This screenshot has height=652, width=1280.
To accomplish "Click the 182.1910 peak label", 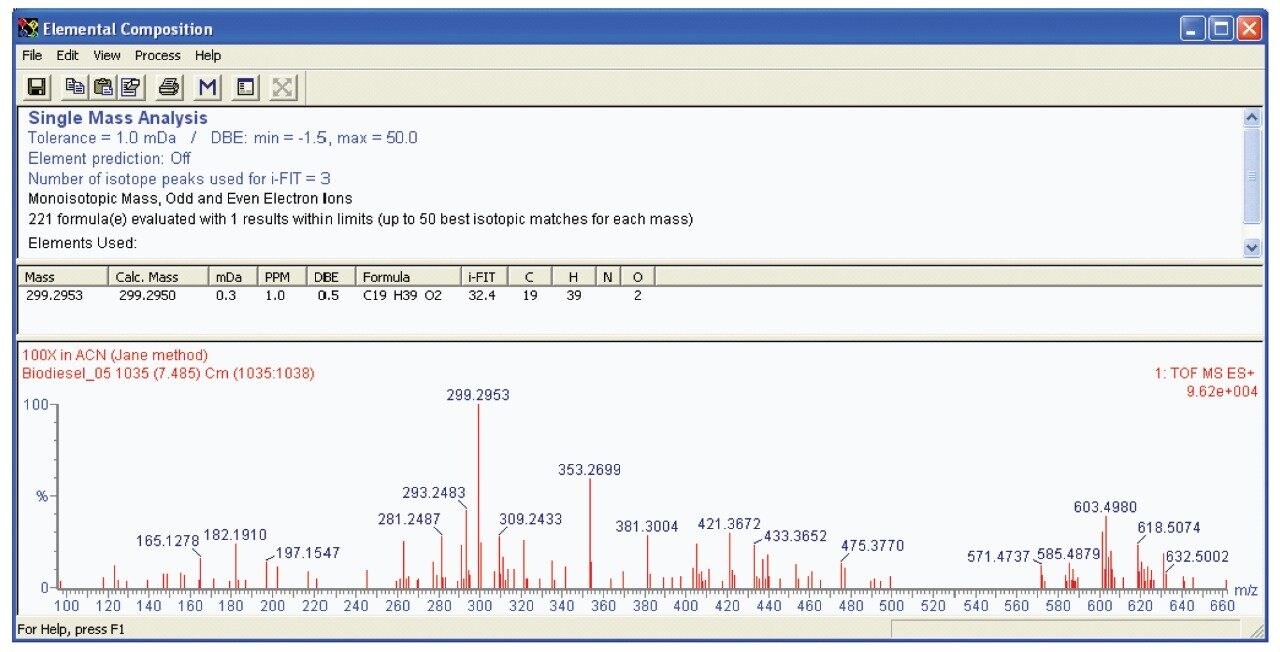I will [x=235, y=535].
